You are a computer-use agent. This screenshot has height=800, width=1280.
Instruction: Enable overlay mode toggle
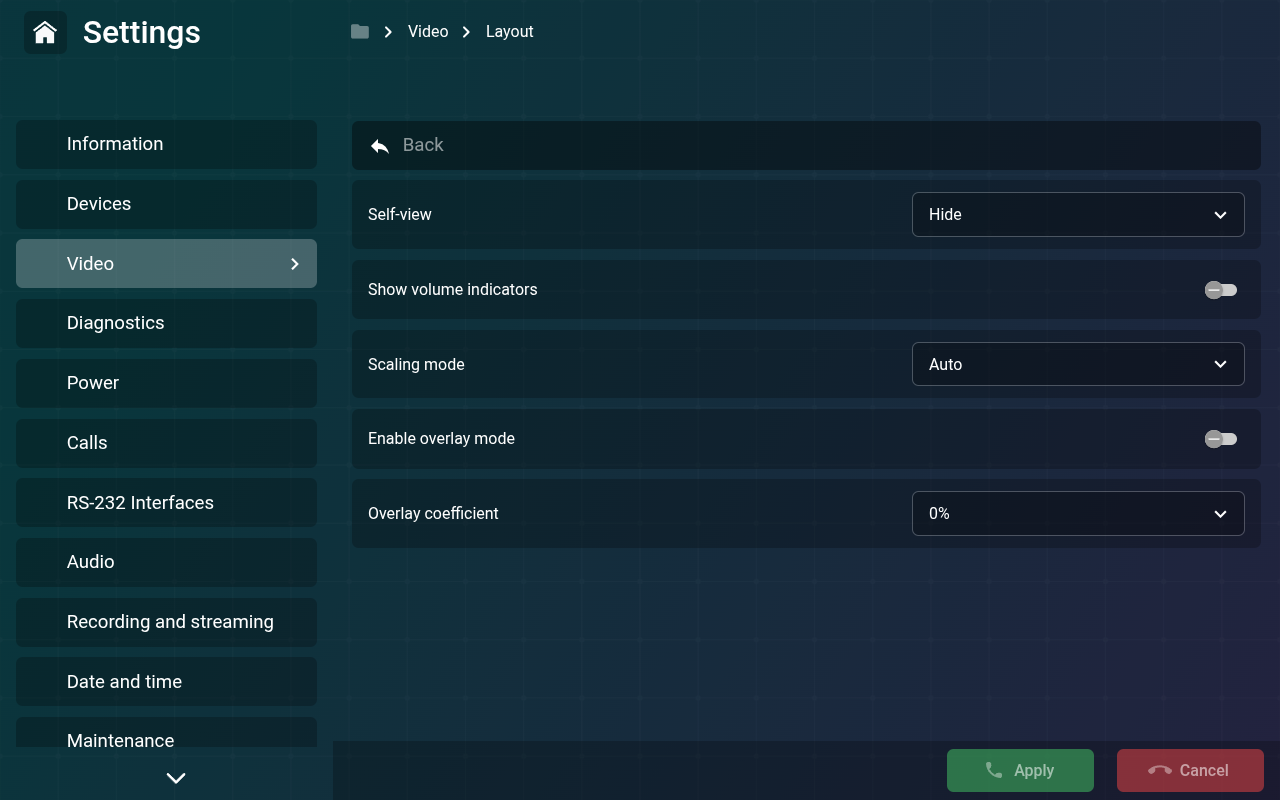[1221, 439]
